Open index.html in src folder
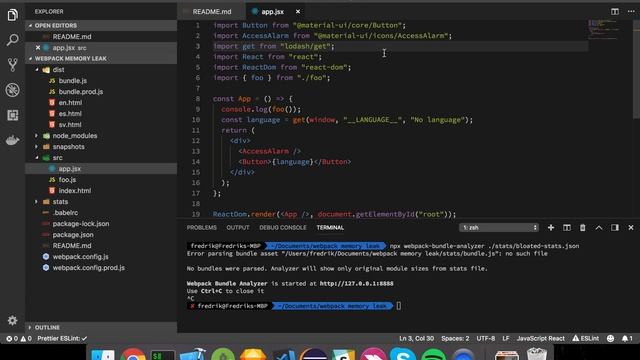Viewport: 640px width, 360px height. (75, 191)
